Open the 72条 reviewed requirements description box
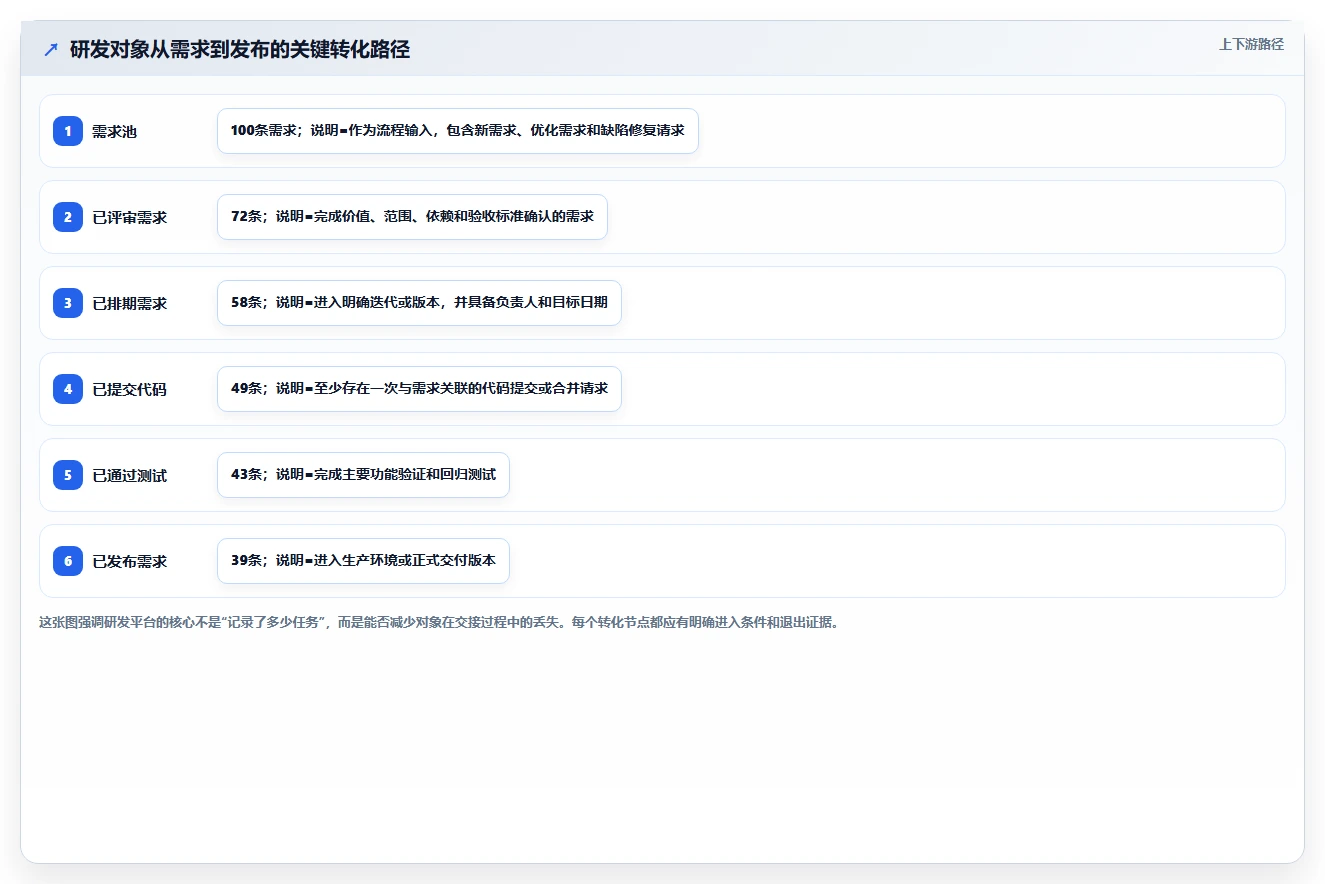The width and height of the screenshot is (1325, 884). (x=412, y=217)
